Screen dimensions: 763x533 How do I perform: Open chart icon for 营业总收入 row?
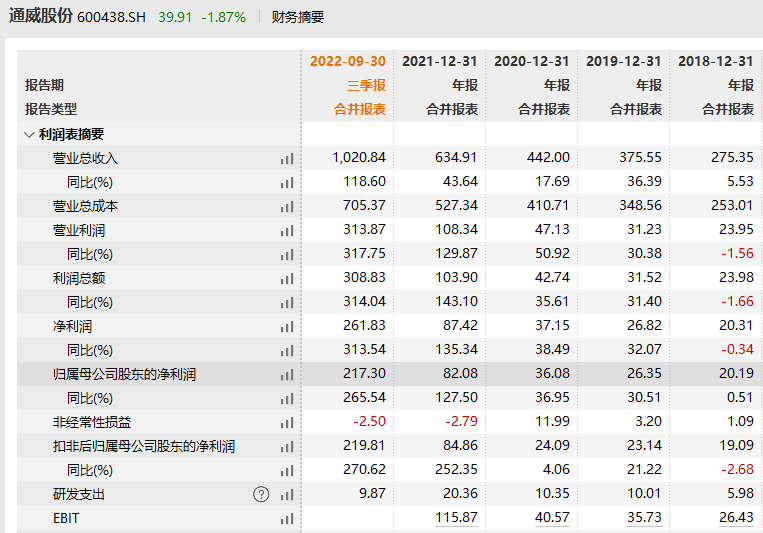[287, 159]
